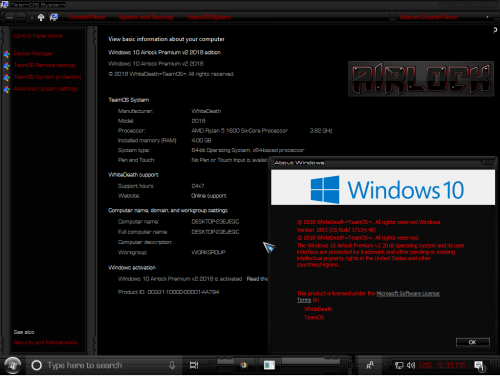Click the Windows 10 logo banner

coord(383,188)
